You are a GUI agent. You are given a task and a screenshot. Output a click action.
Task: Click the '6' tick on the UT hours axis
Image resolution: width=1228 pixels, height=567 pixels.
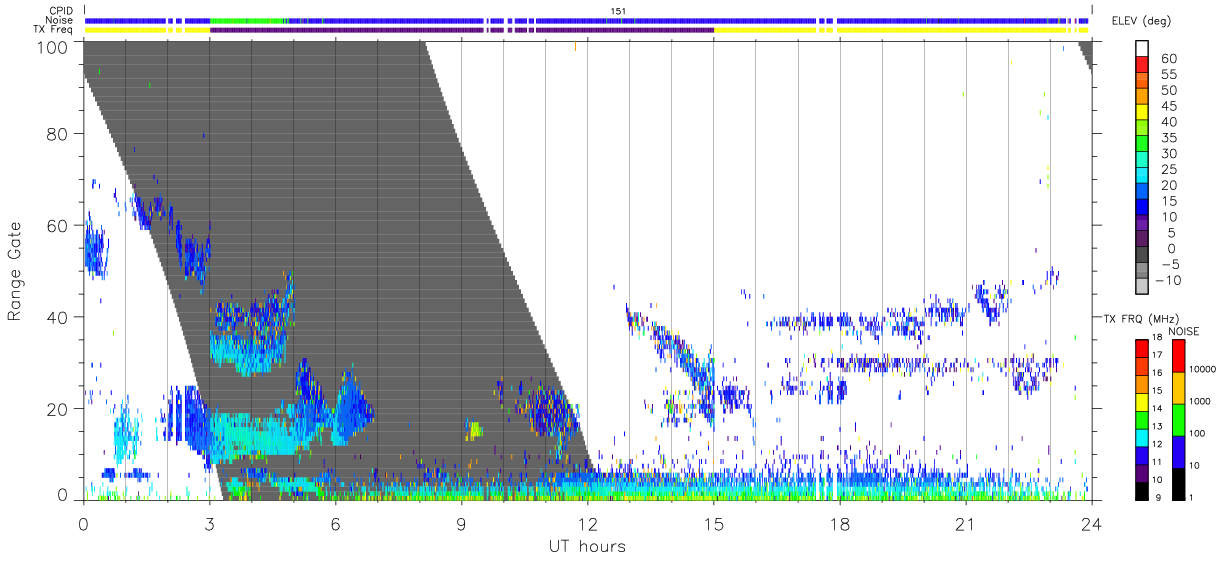click(335, 523)
